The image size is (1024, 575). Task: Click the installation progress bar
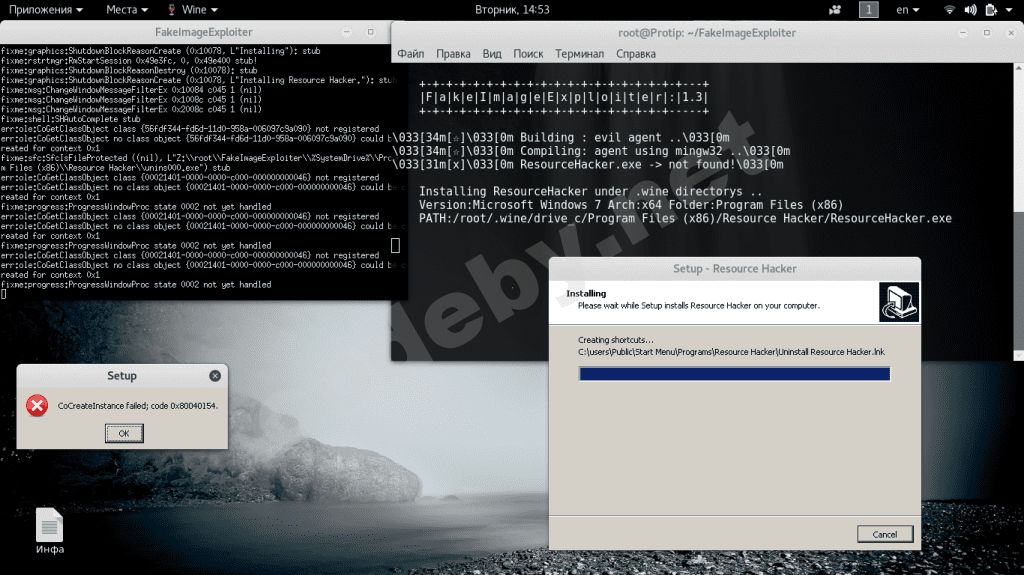coord(734,374)
